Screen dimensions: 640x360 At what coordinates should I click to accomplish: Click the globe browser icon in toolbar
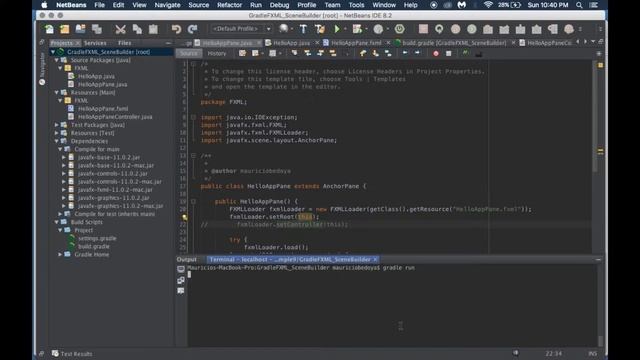coord(283,29)
